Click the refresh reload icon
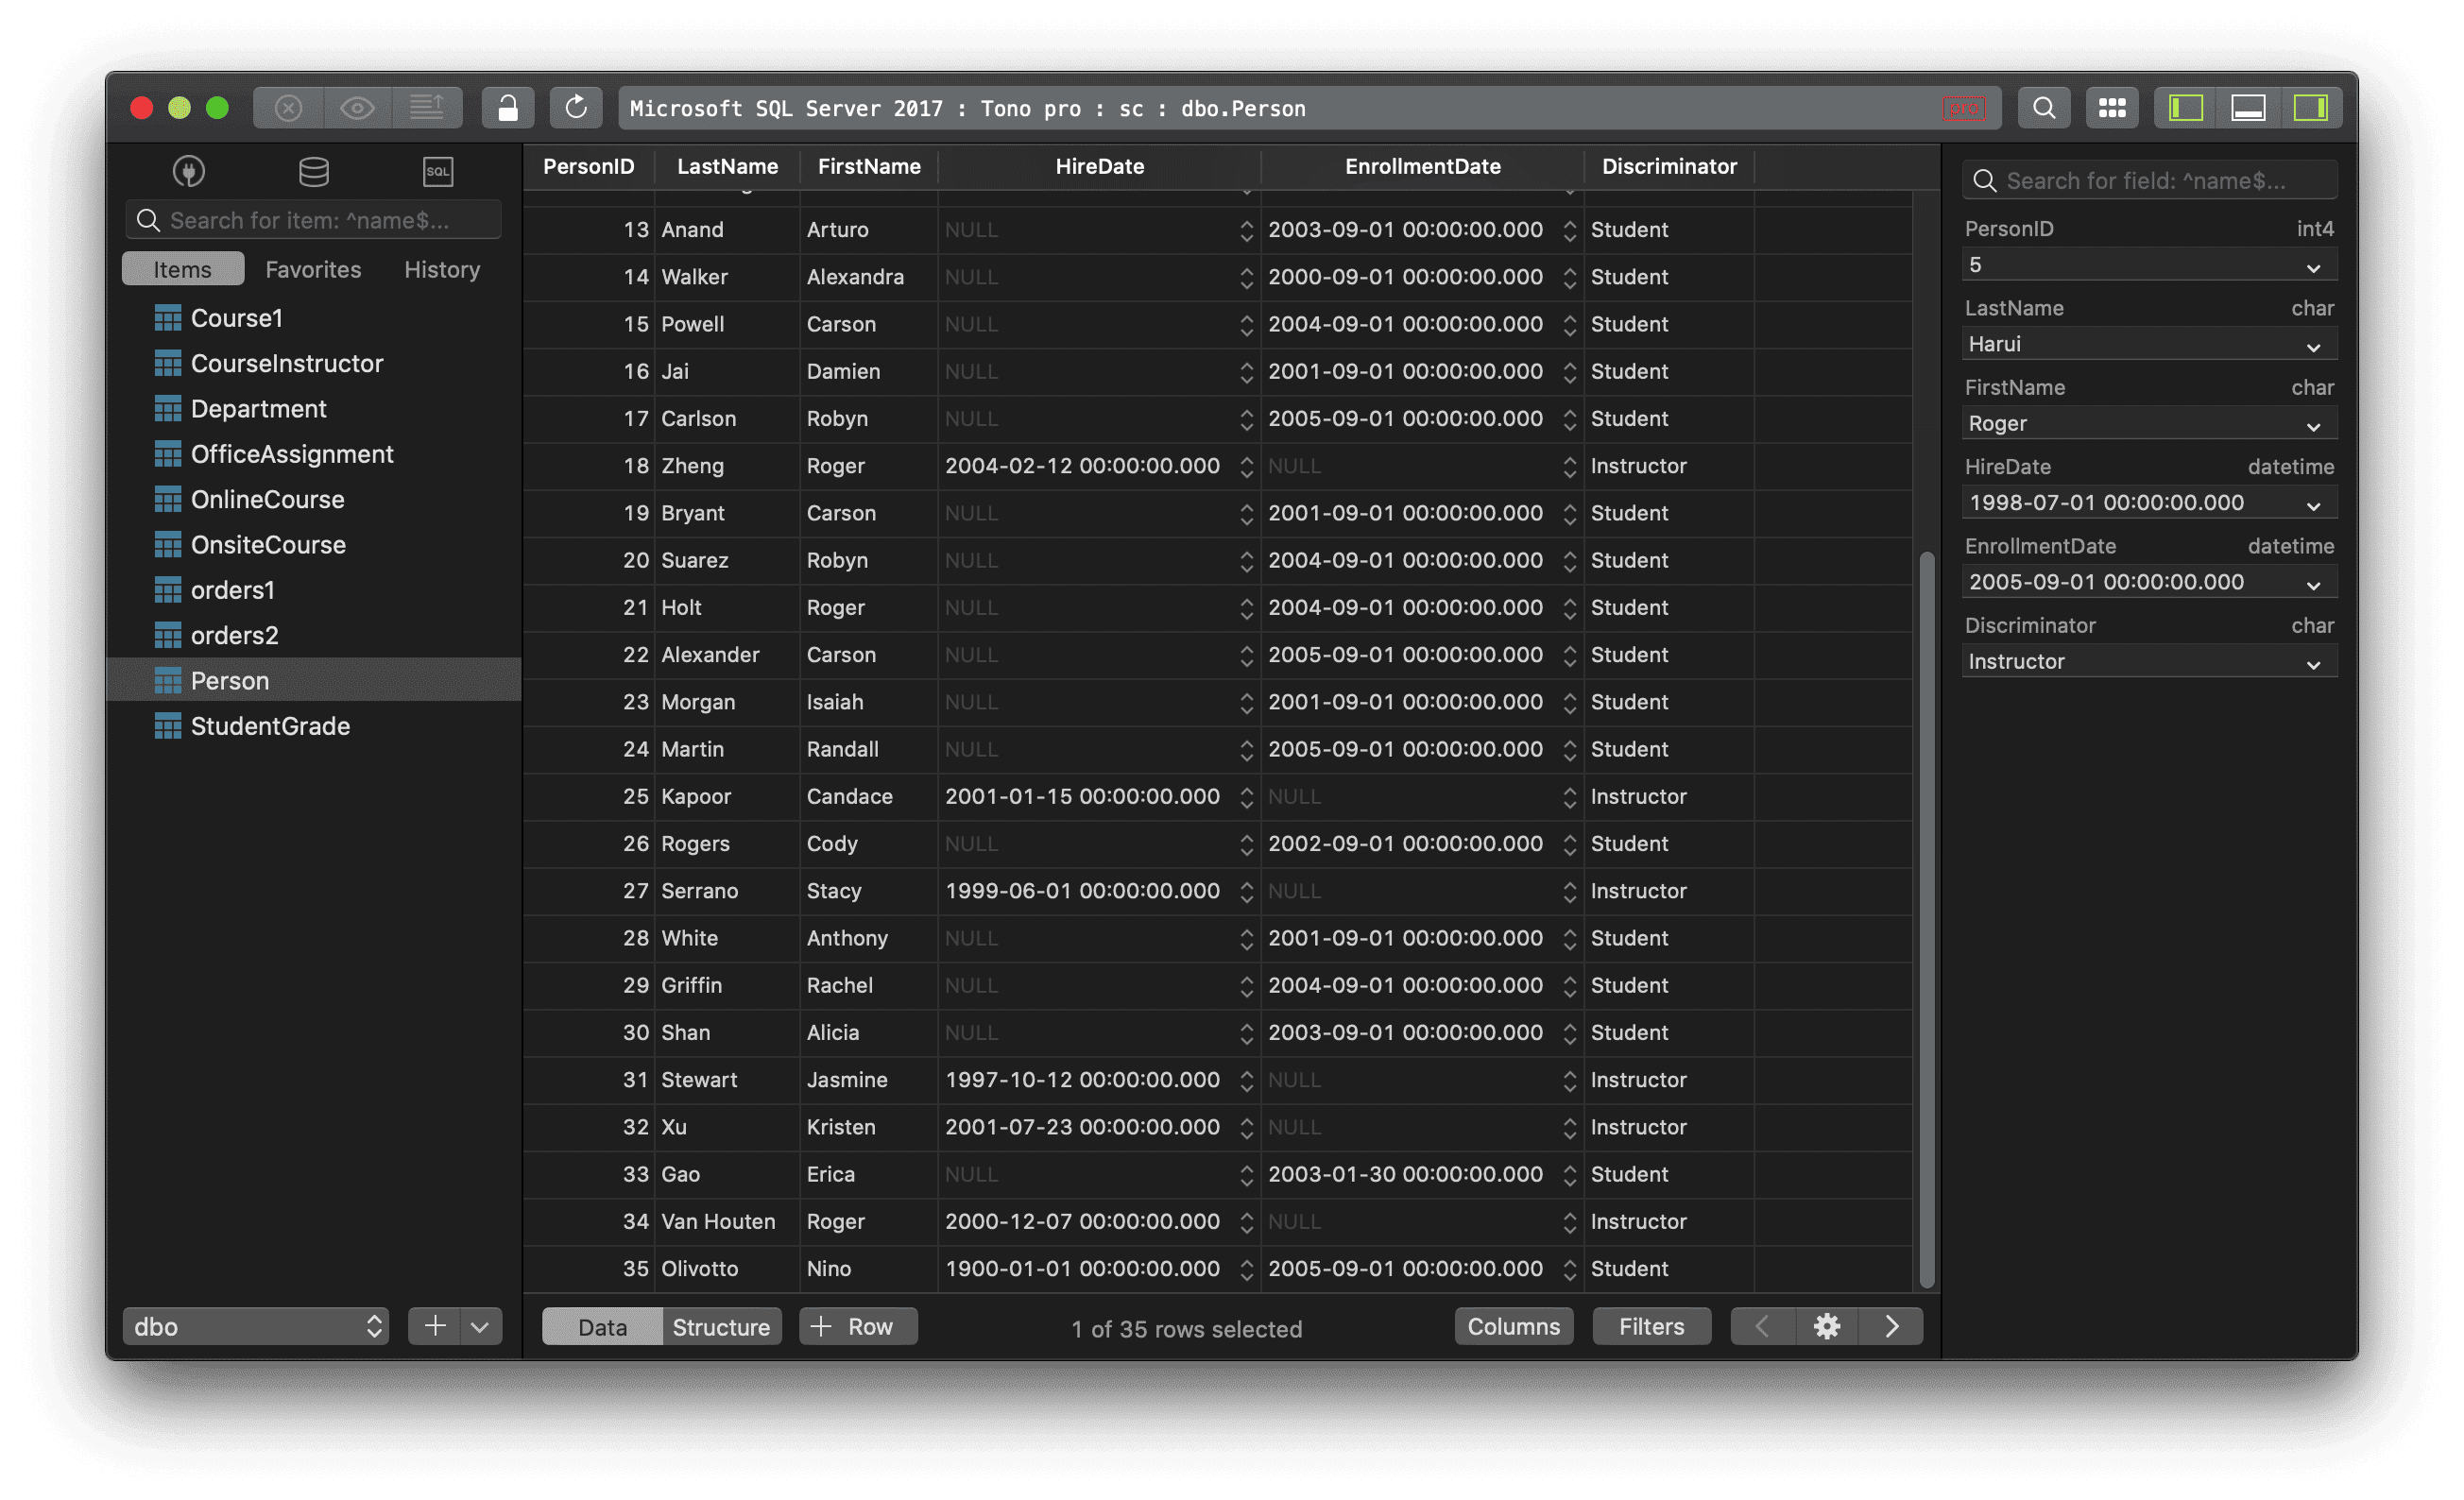 point(576,108)
